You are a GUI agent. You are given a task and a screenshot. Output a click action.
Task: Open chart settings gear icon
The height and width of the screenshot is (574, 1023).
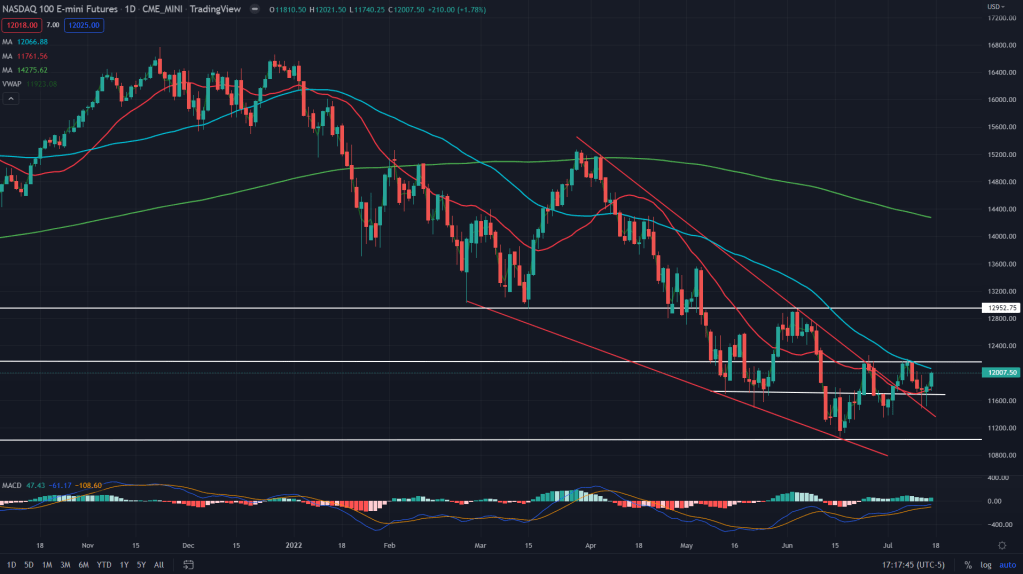coord(1002,545)
